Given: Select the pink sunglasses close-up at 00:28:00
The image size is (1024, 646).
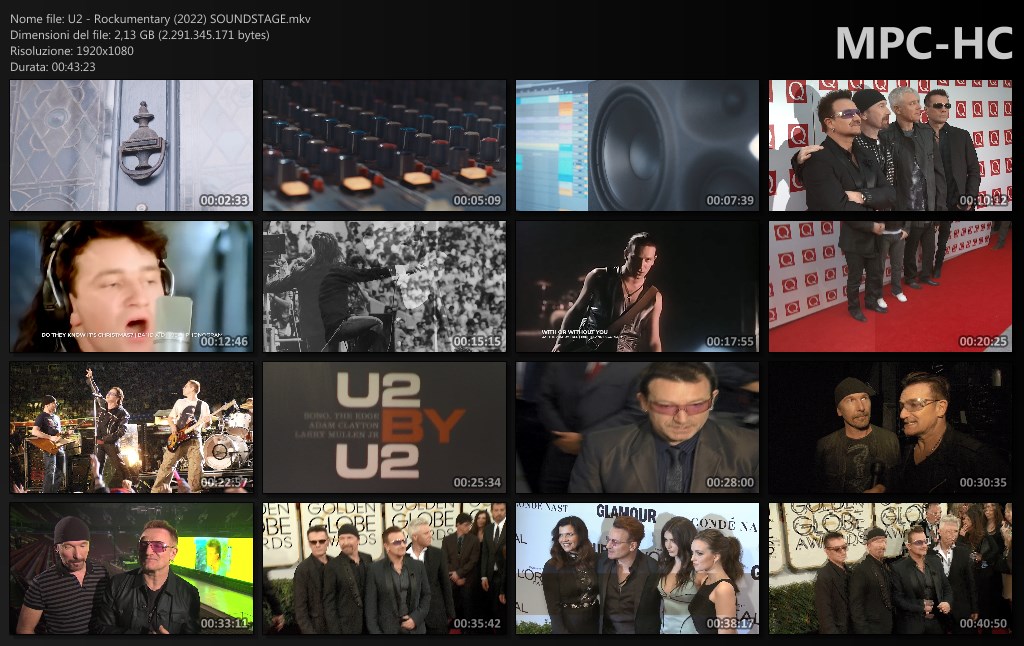Looking at the screenshot, I should [x=637, y=428].
